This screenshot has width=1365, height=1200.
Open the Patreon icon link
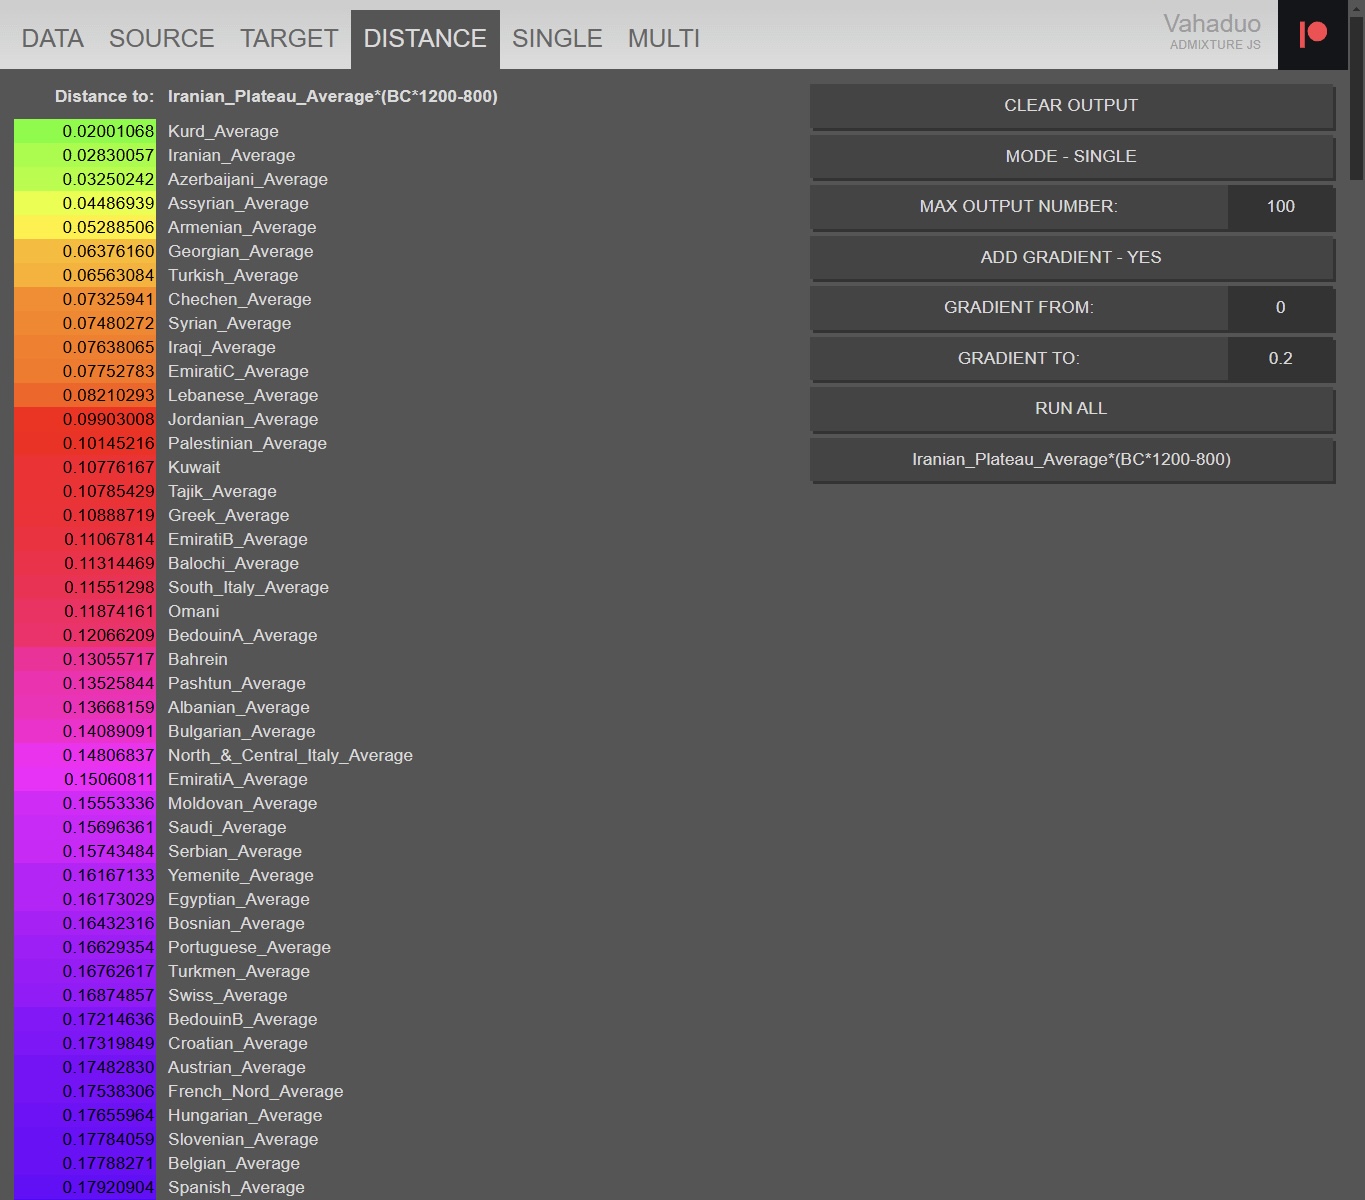coord(1312,34)
